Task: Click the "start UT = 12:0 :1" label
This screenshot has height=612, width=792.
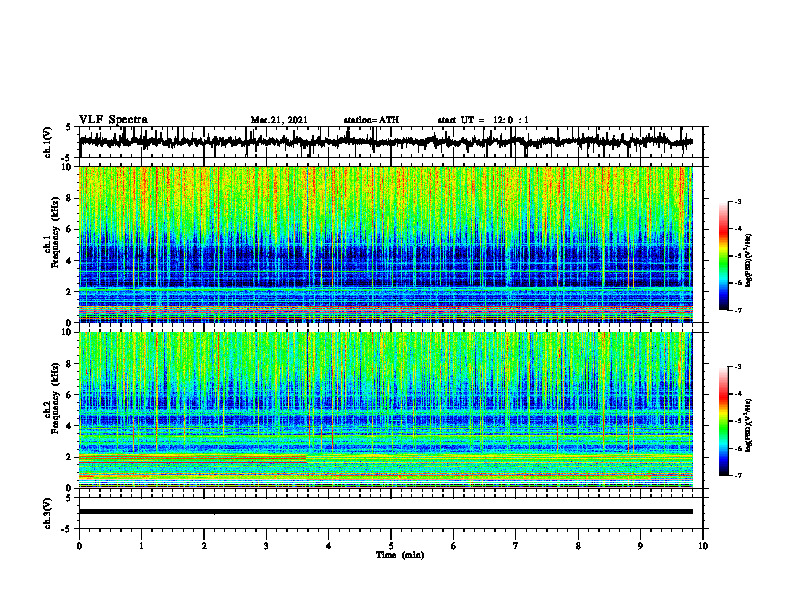Action: [x=483, y=120]
